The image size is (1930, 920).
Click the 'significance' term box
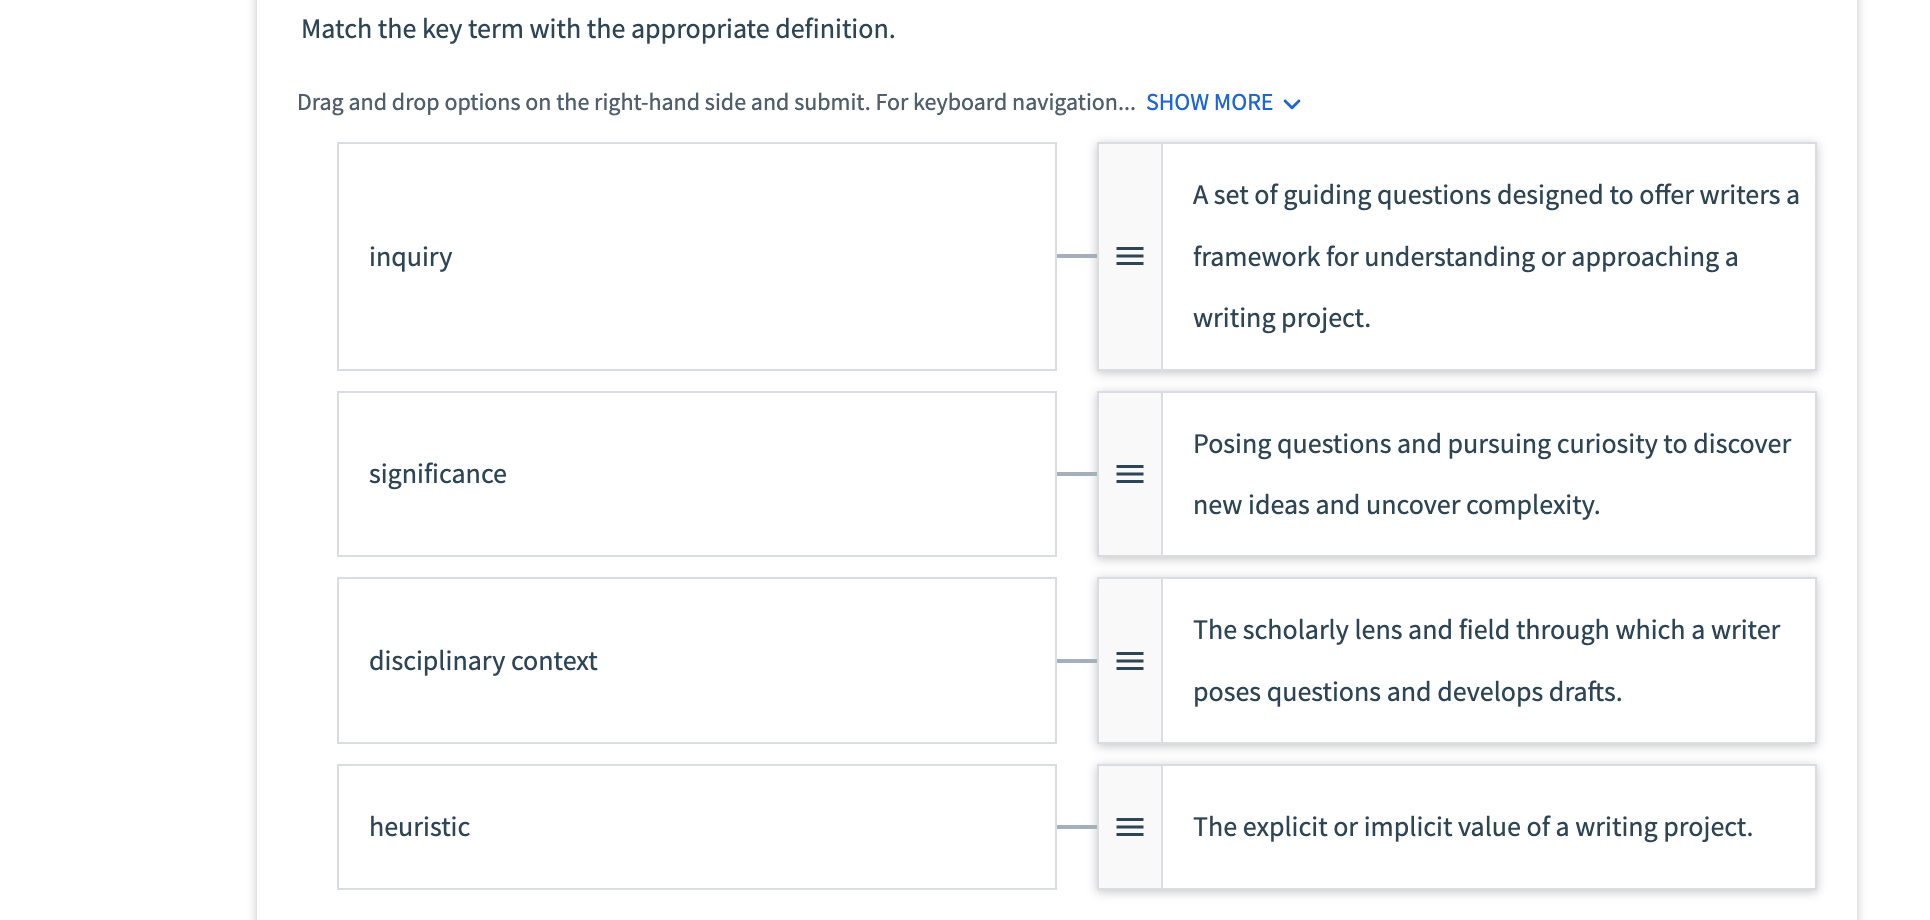pos(696,474)
